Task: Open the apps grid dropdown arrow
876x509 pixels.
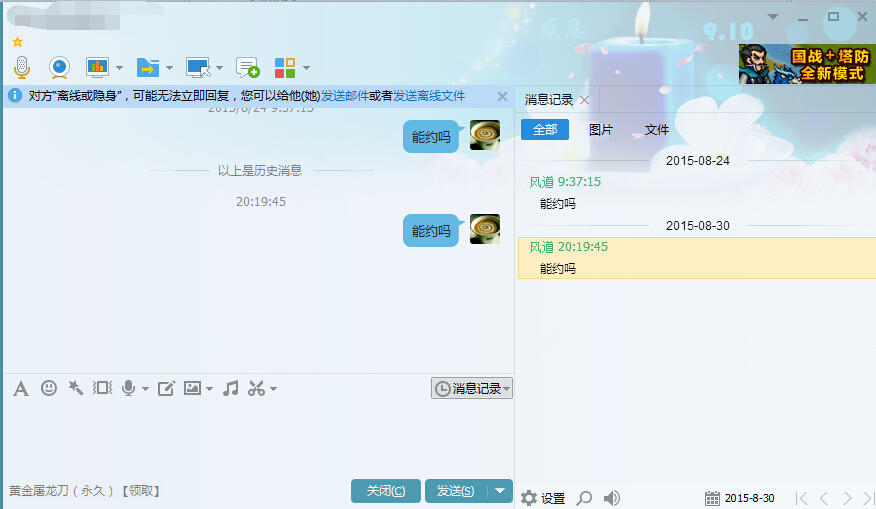Action: (x=306, y=68)
